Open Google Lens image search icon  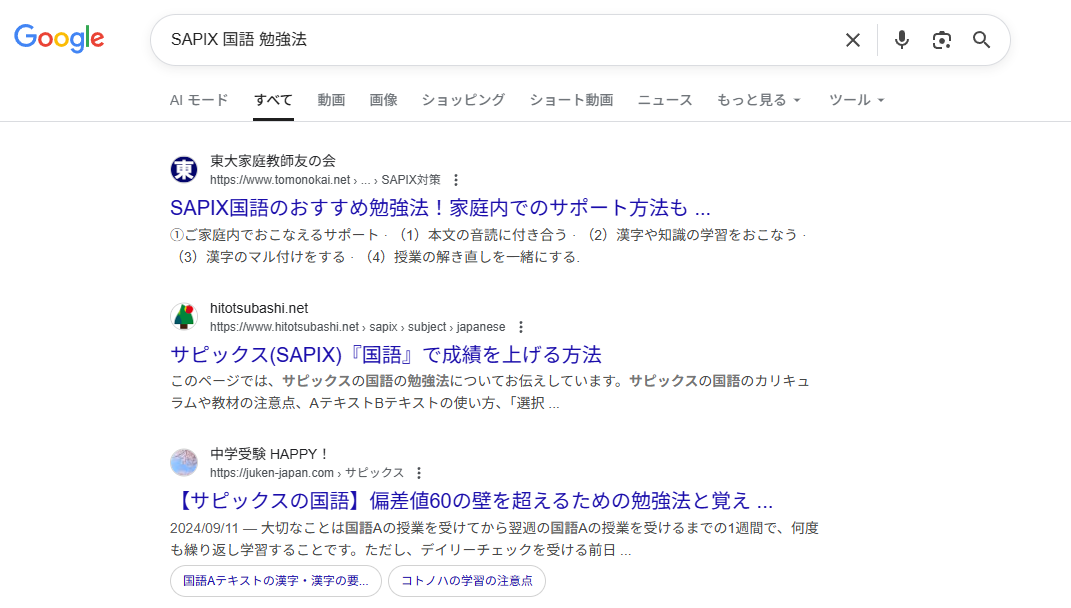pos(941,40)
